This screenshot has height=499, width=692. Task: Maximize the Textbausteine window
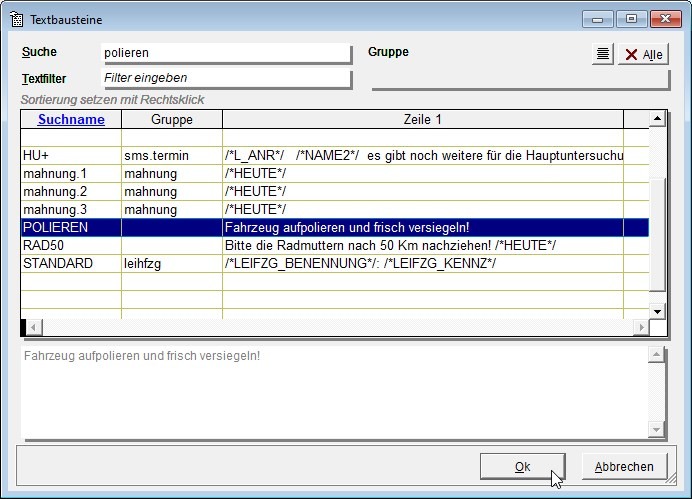pos(632,19)
